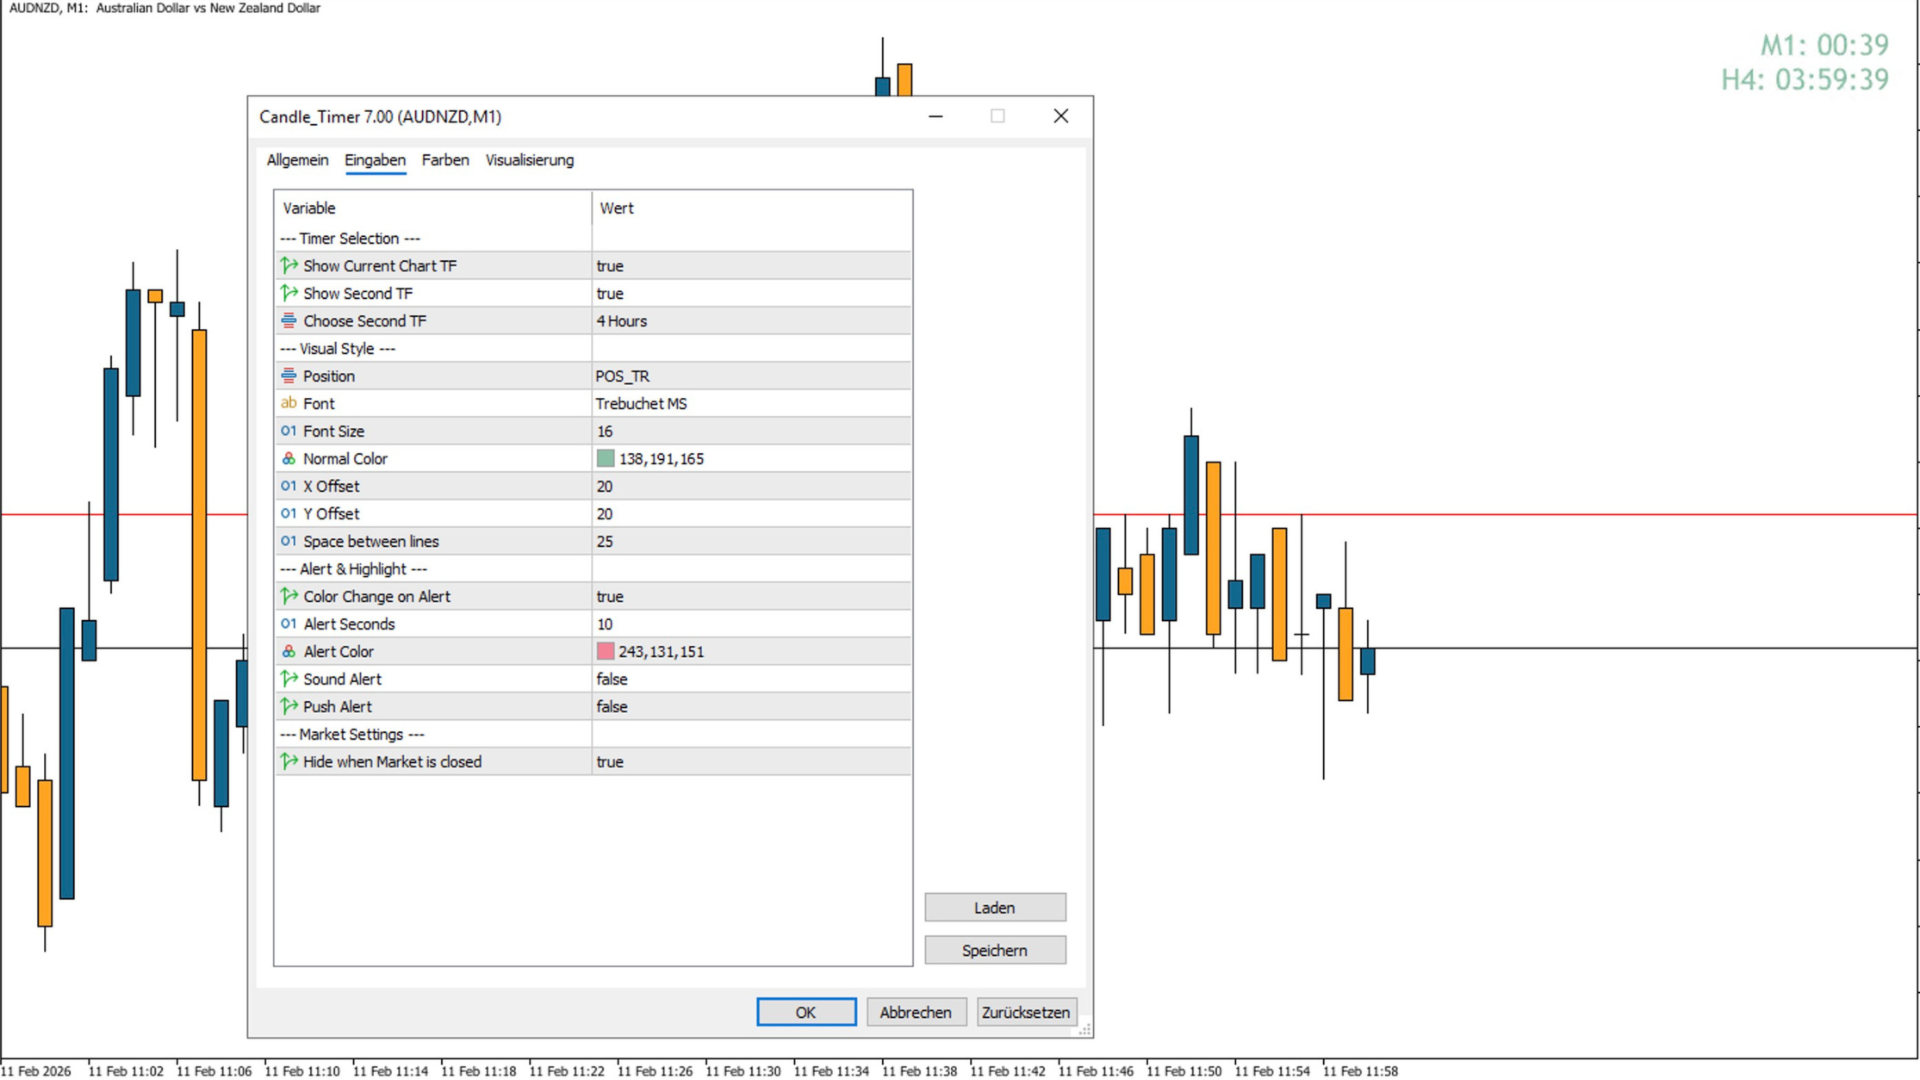
Task: Click the integer icon next to Font Size
Action: [289, 431]
